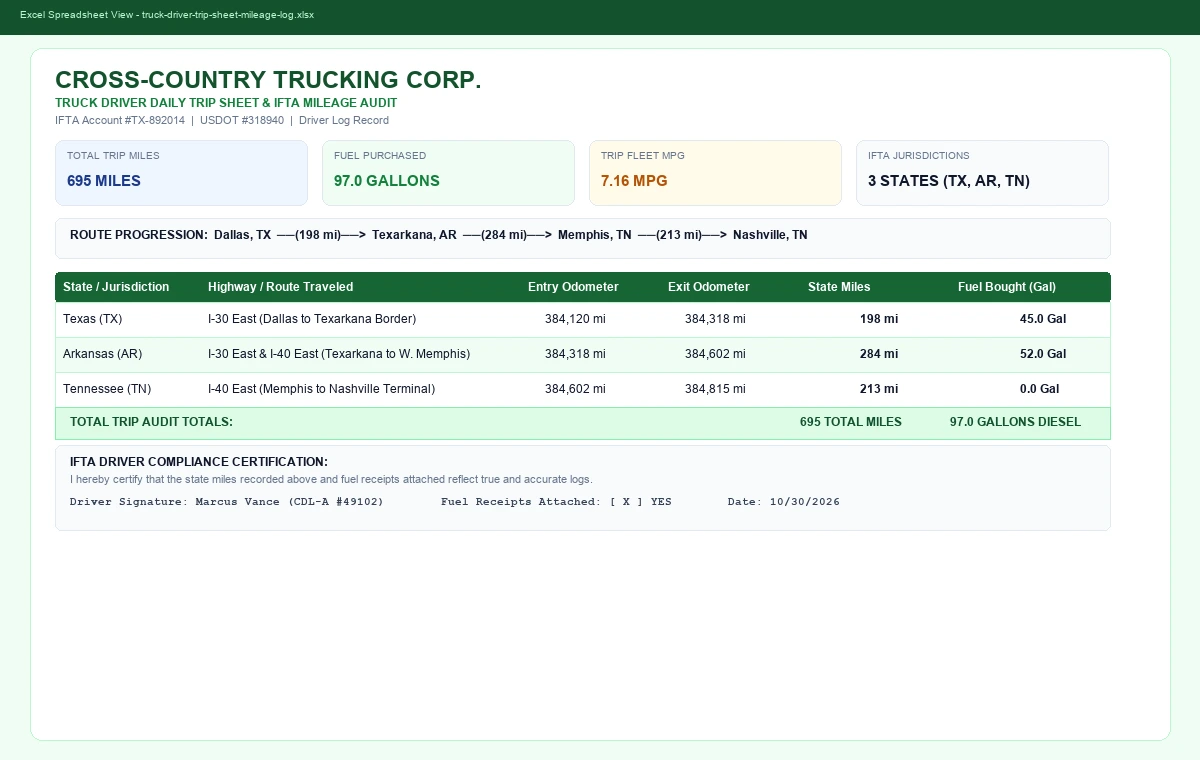
Task: Click the I-40 East Memphis to Nashville cell
Action: [x=321, y=389]
